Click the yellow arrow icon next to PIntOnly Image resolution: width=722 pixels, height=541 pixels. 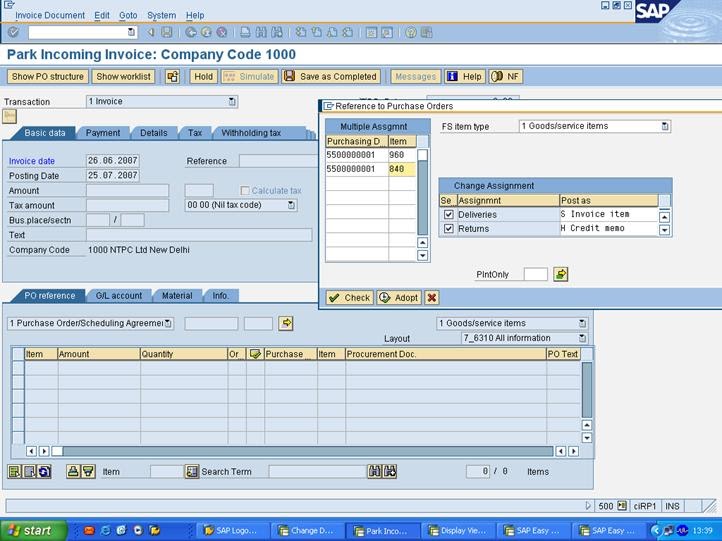tap(560, 274)
